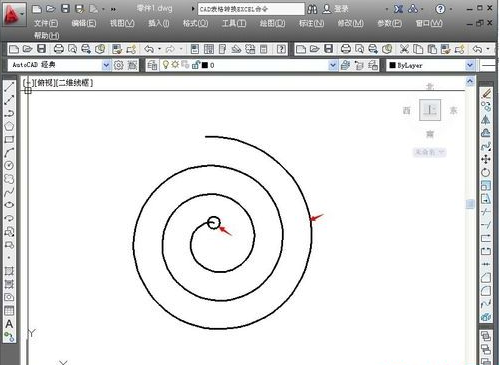Toggle layer 0 on/off light bulb
Viewport: 500px width, 365px height.
coord(165,65)
